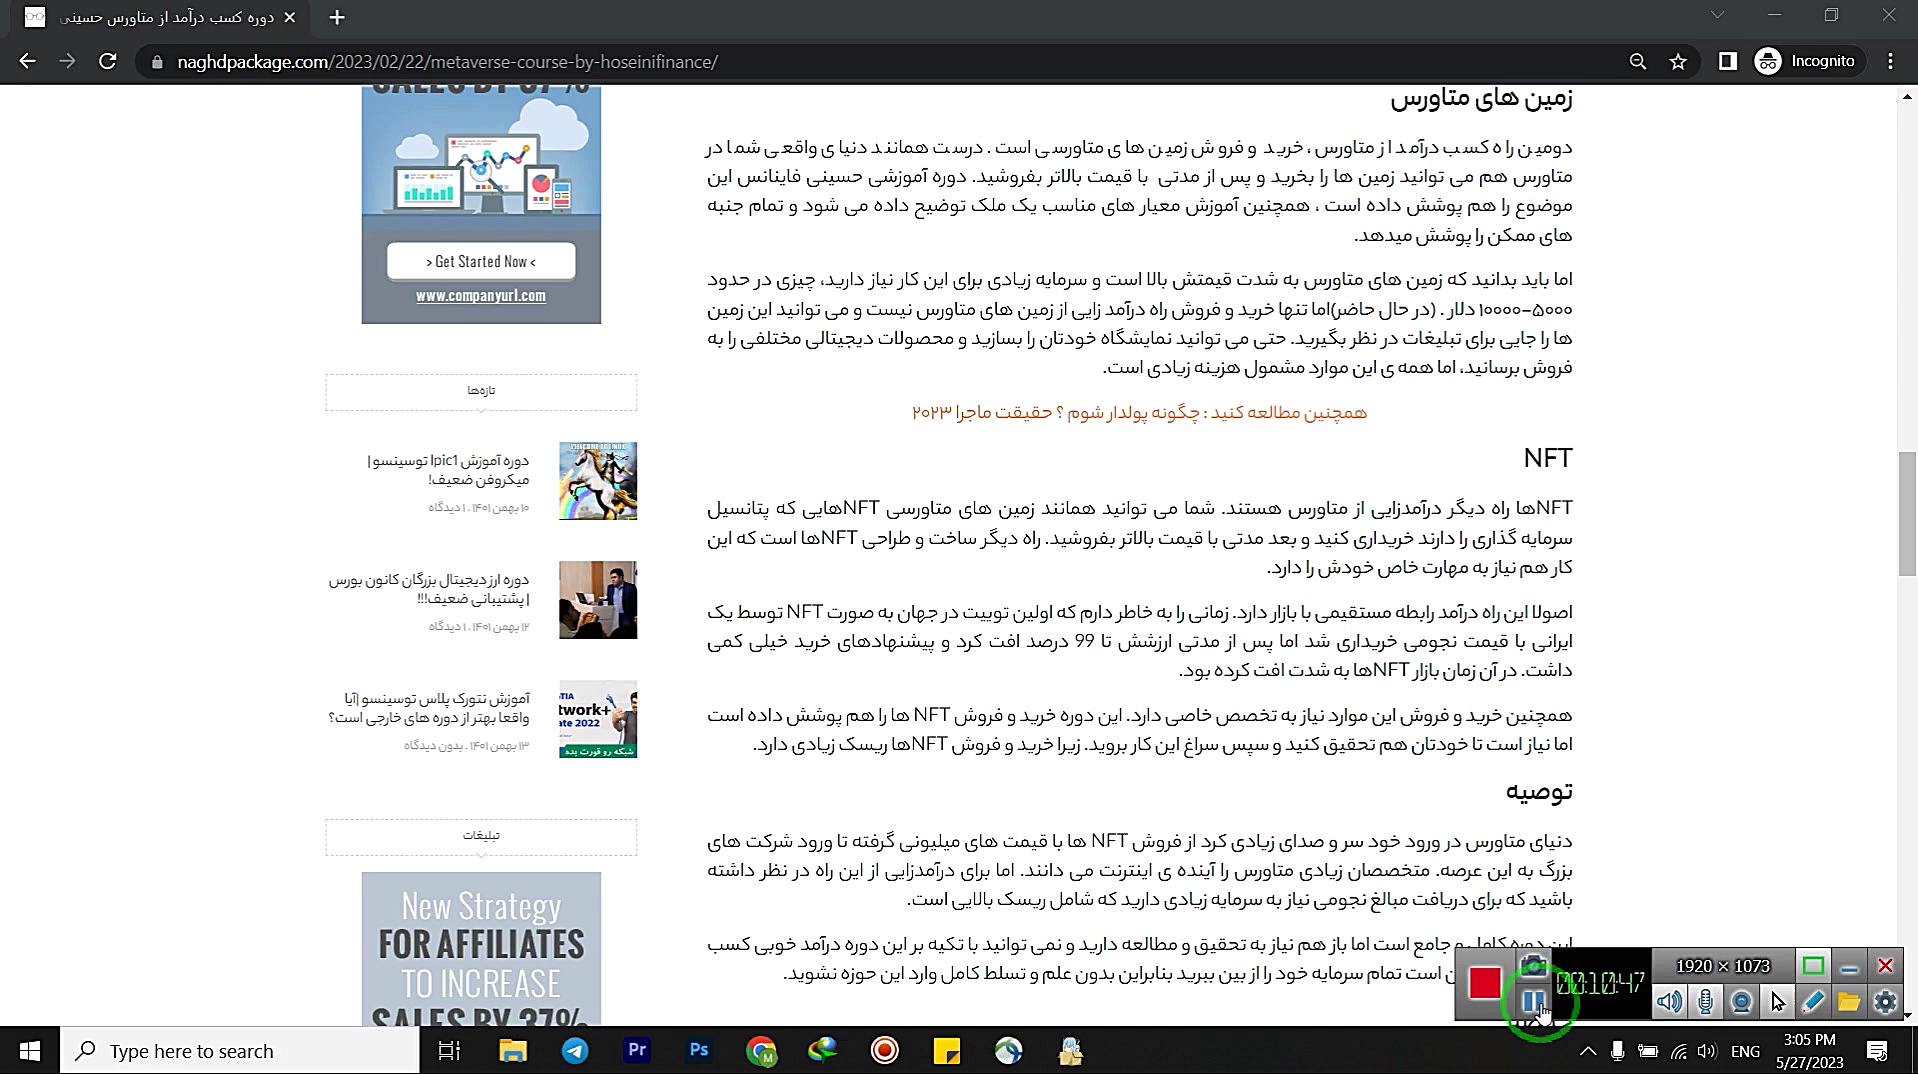Click the tray microphone icon
The width and height of the screenshot is (1918, 1074).
(1617, 1051)
